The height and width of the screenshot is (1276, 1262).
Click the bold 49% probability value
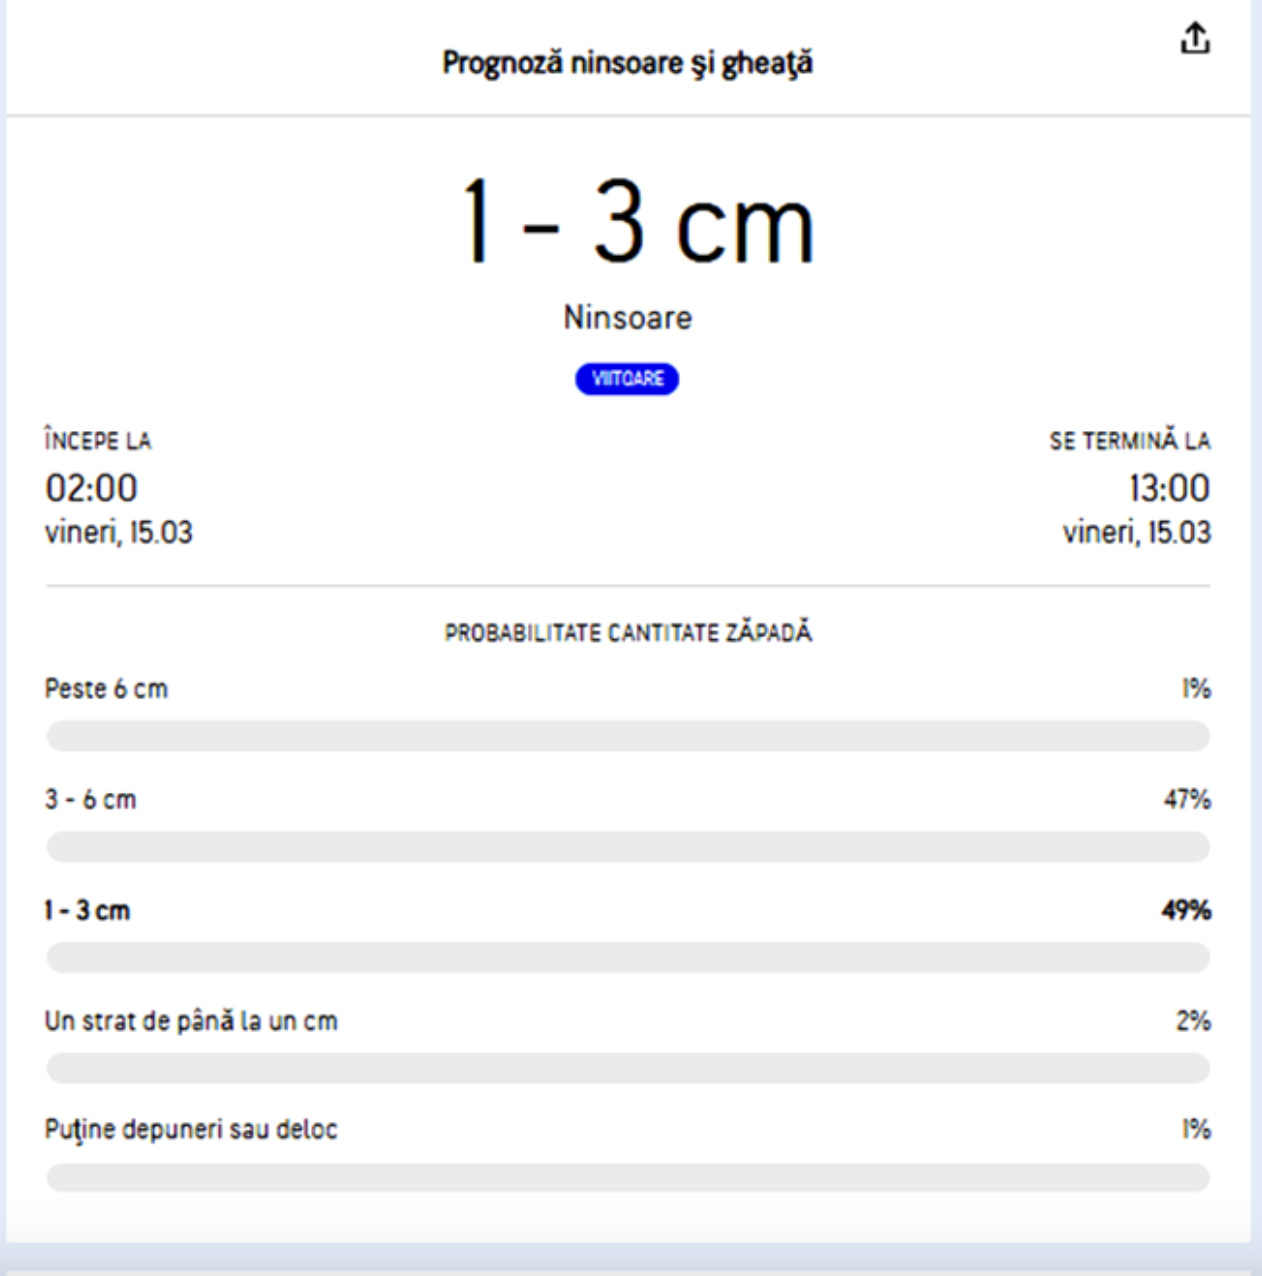(1186, 911)
